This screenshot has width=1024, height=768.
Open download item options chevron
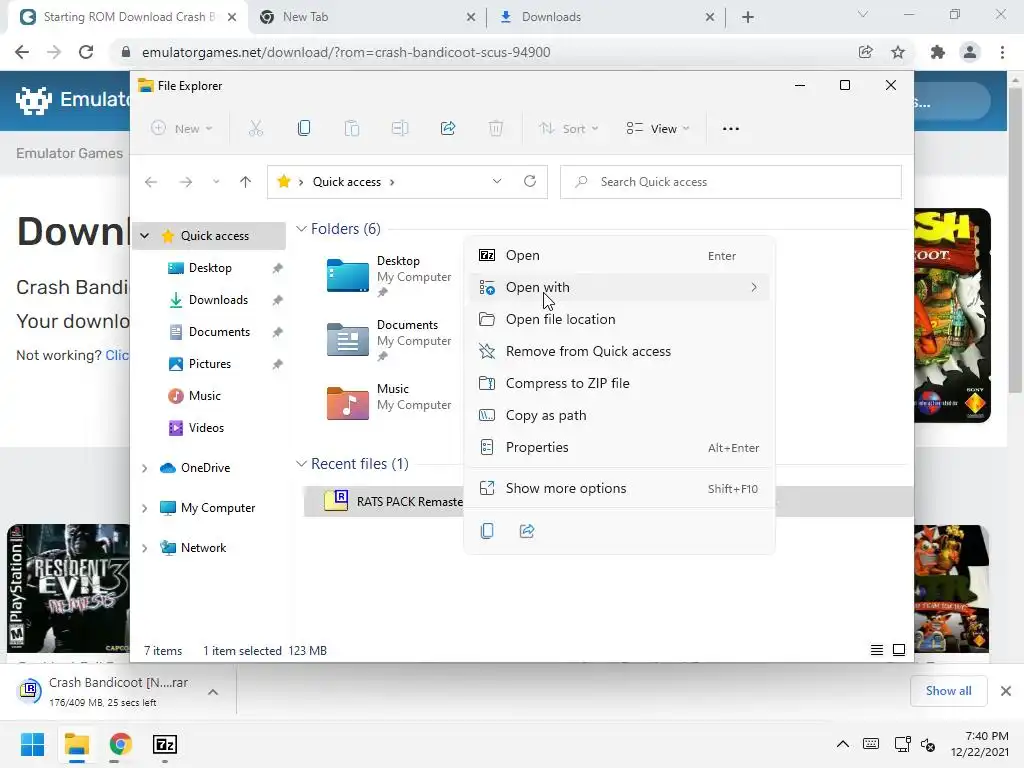coord(213,692)
